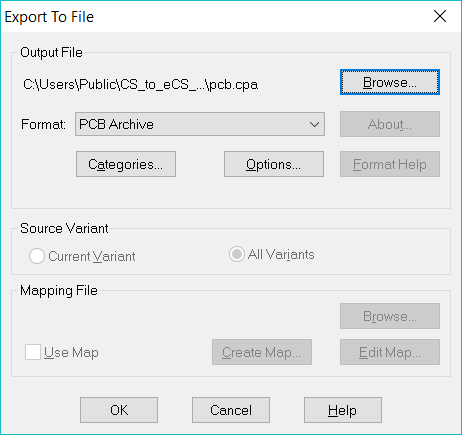Viewport: 462px width, 435px height.
Task: Click the Format Help button
Action: pos(390,164)
